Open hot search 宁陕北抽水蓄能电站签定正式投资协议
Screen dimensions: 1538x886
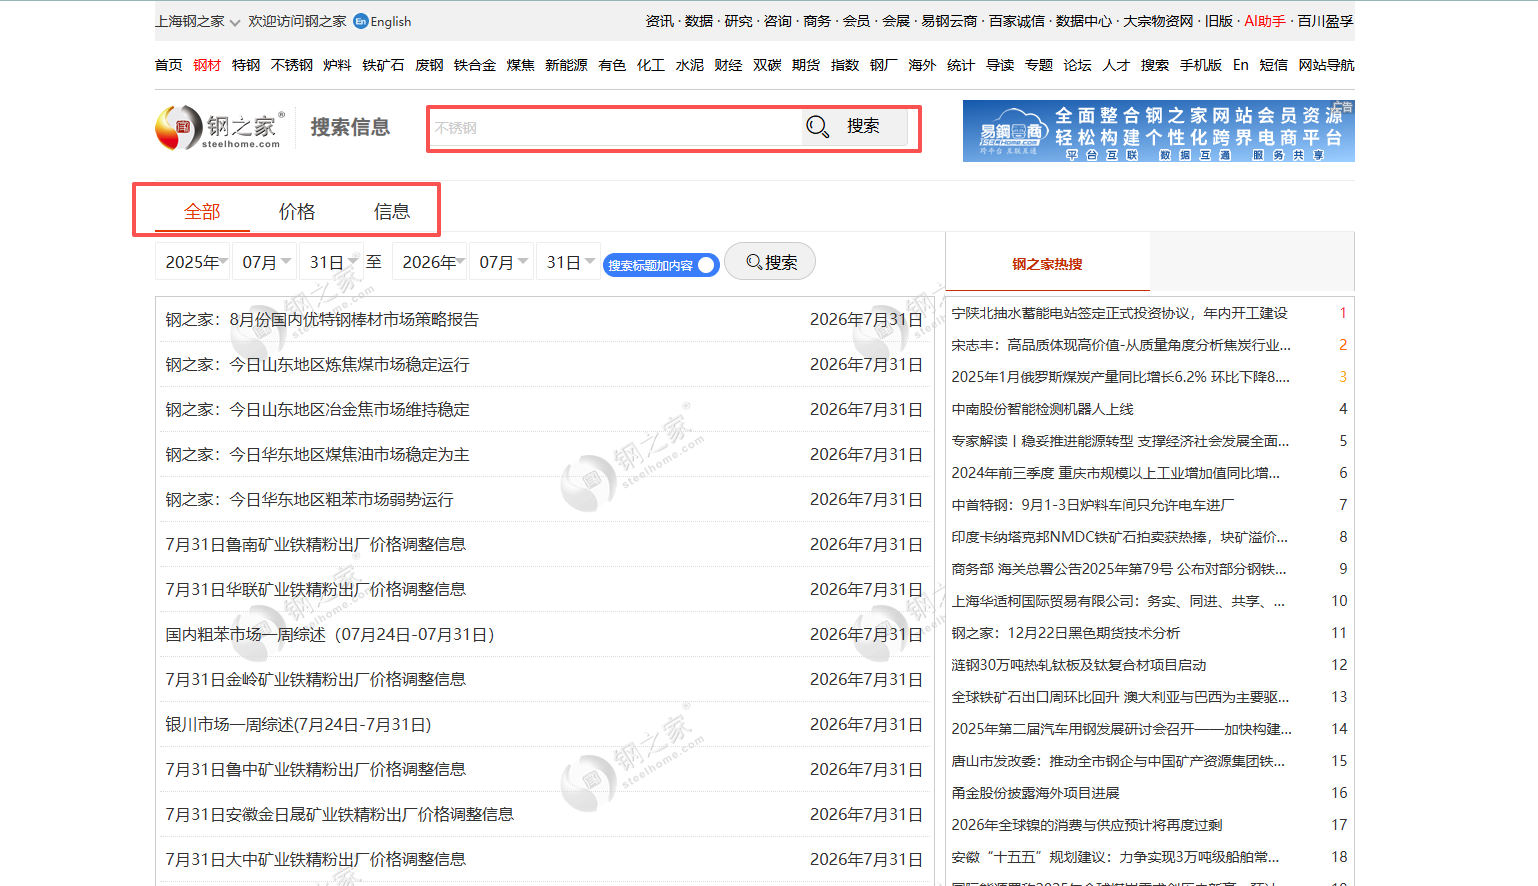pyautogui.click(x=1120, y=313)
